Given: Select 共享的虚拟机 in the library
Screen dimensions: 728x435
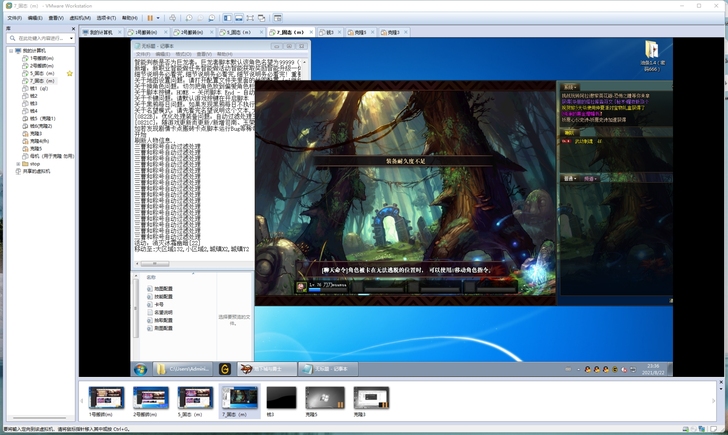Looking at the screenshot, I should [33, 171].
